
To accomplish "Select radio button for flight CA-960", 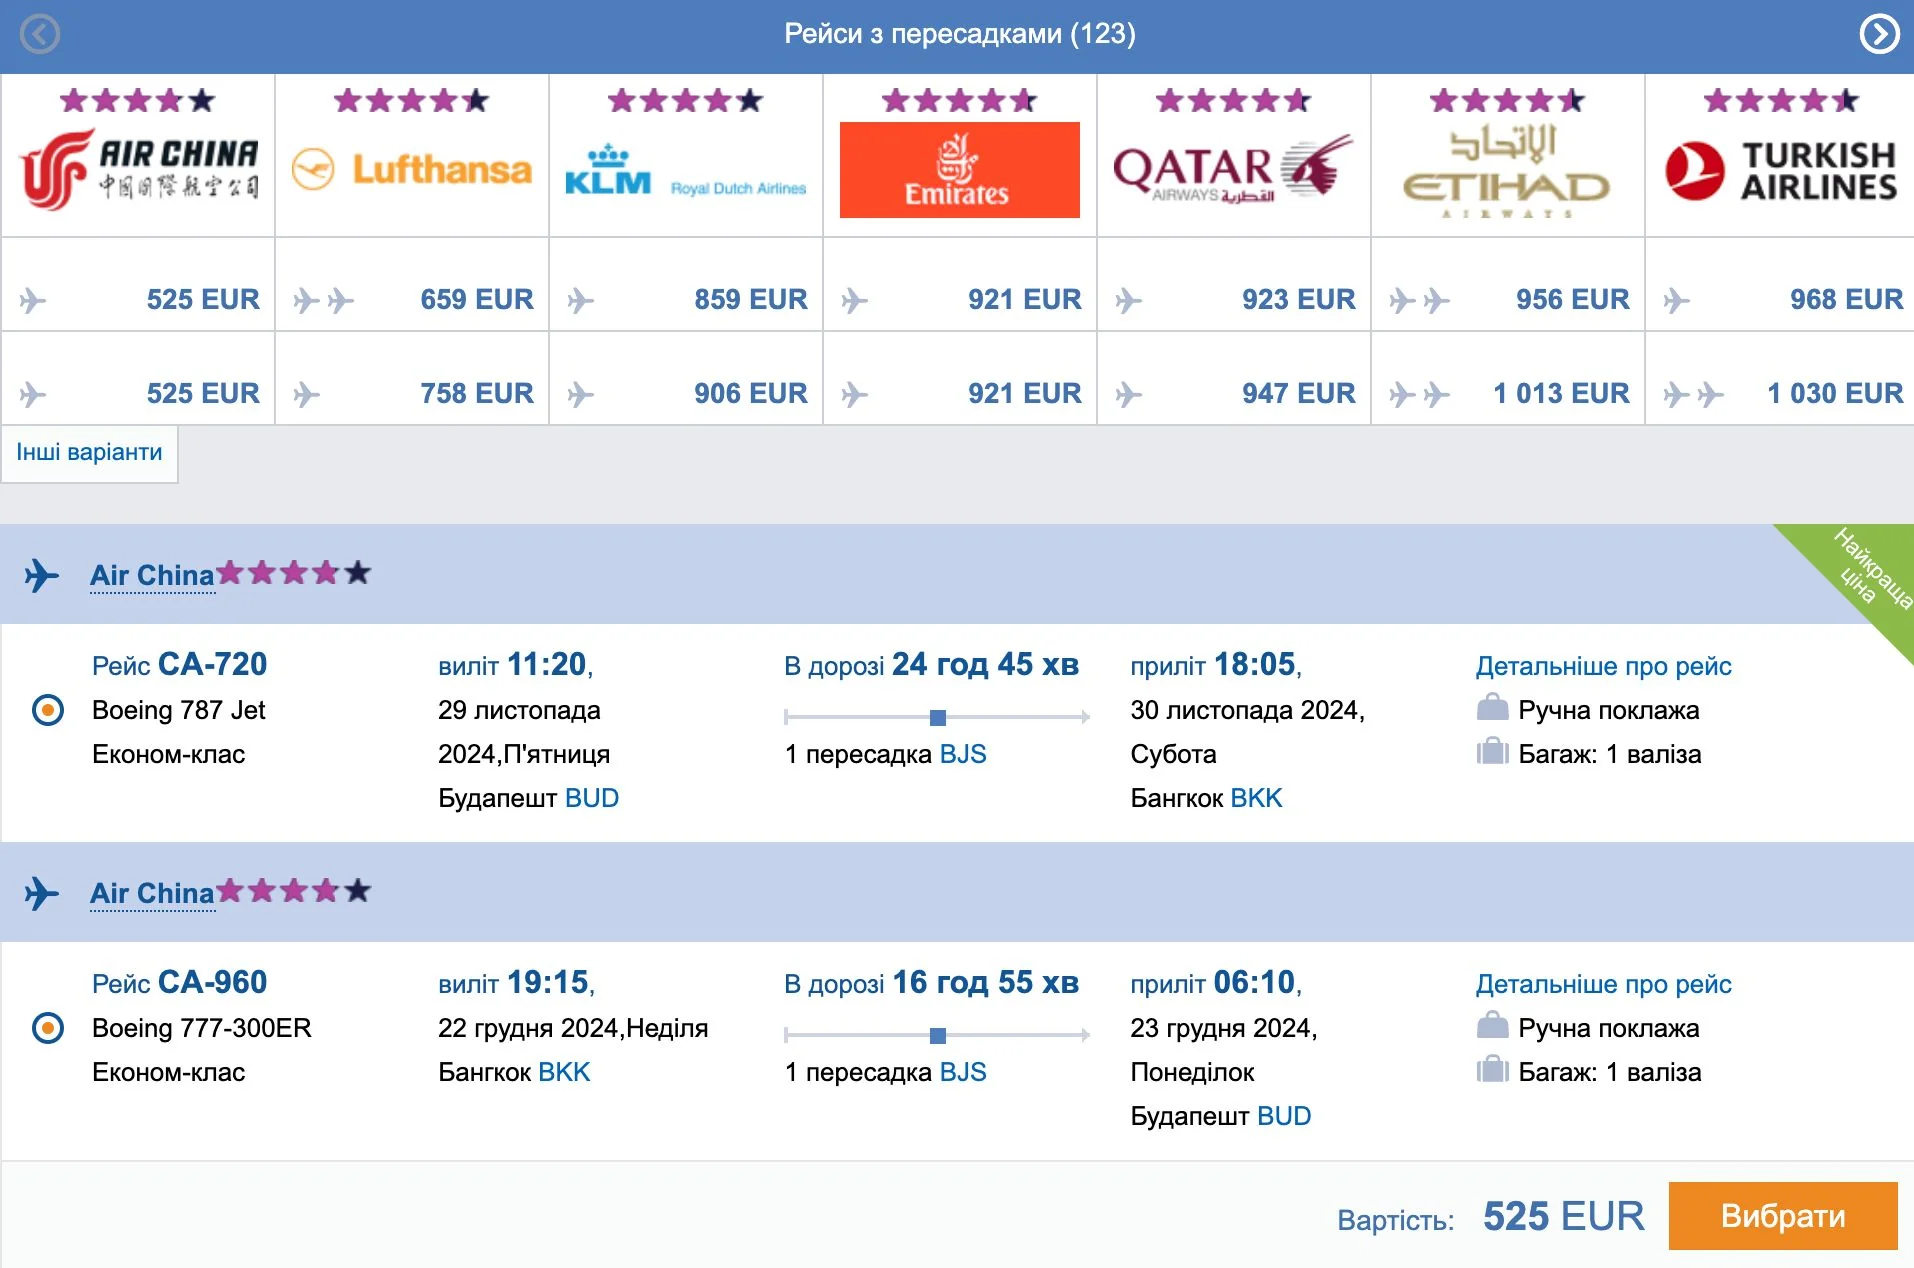I will 48,1028.
